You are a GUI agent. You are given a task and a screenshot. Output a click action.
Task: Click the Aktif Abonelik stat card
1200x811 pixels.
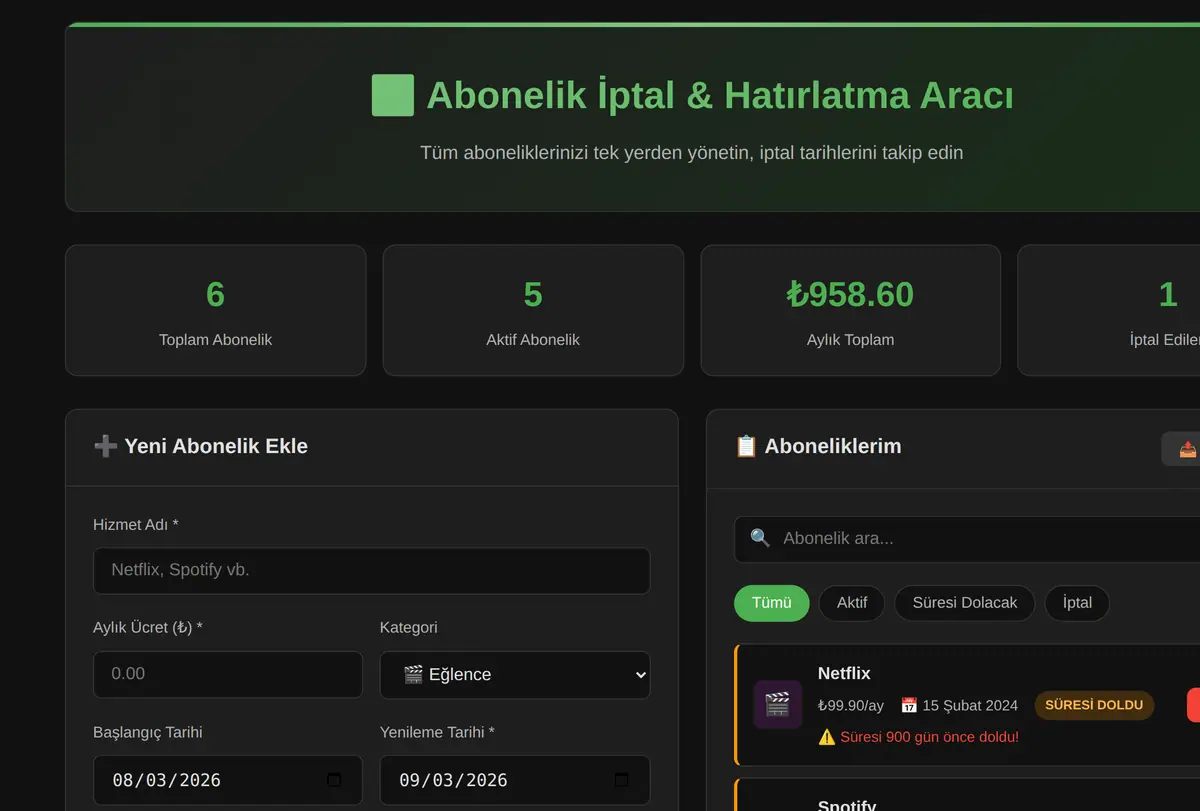coord(533,310)
